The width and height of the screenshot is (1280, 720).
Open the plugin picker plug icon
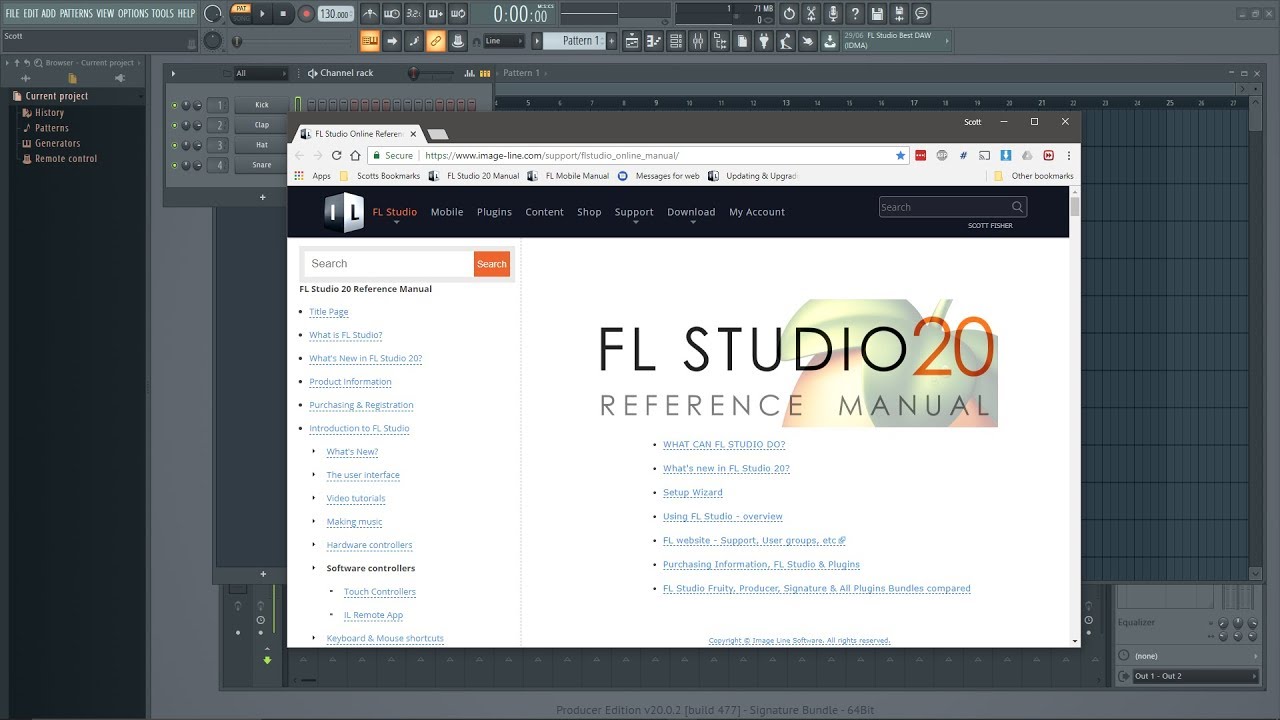[764, 41]
